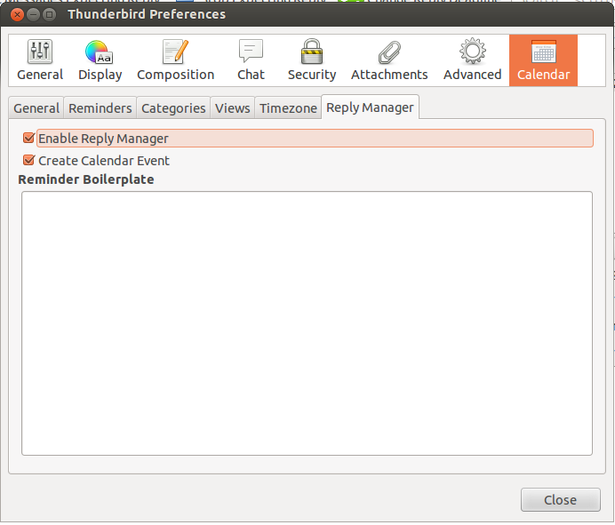Open the Advanced preferences pane
The image size is (615, 525).
(x=472, y=60)
